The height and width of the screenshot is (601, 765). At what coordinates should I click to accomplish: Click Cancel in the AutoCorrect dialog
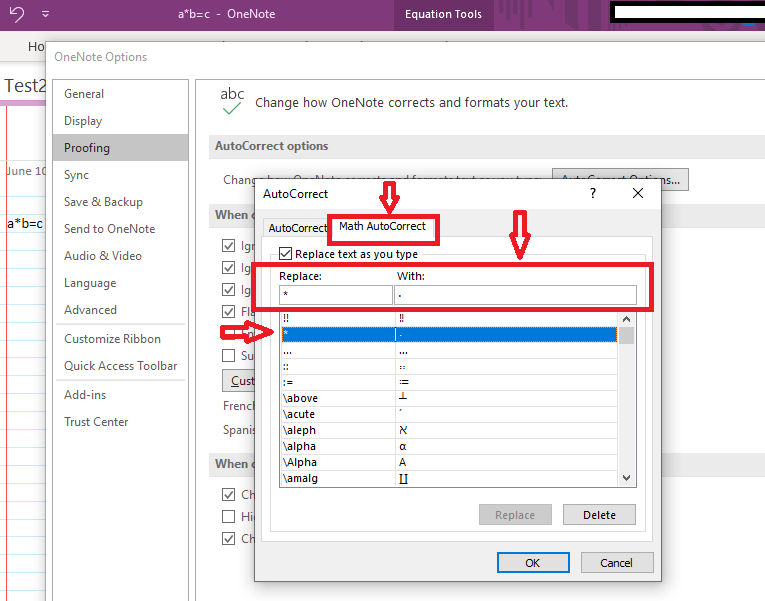tap(617, 562)
